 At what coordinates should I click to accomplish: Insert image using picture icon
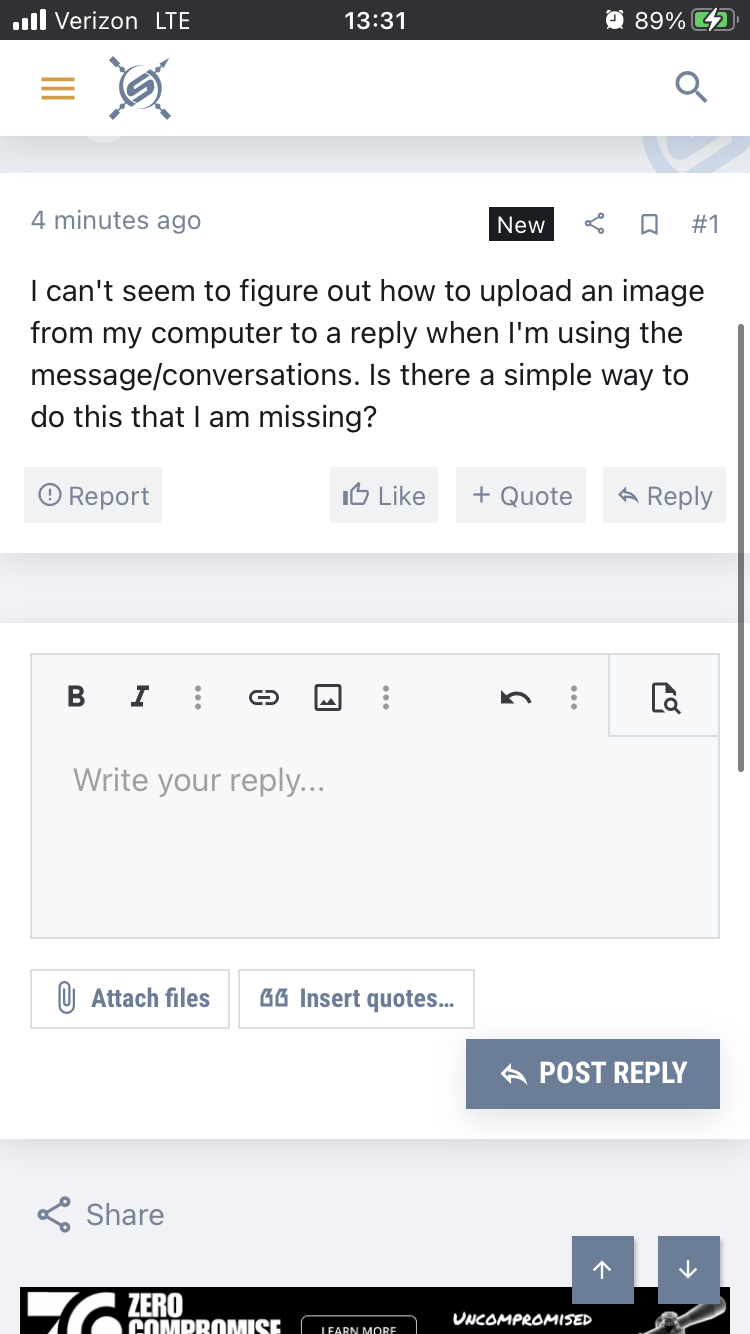point(328,697)
